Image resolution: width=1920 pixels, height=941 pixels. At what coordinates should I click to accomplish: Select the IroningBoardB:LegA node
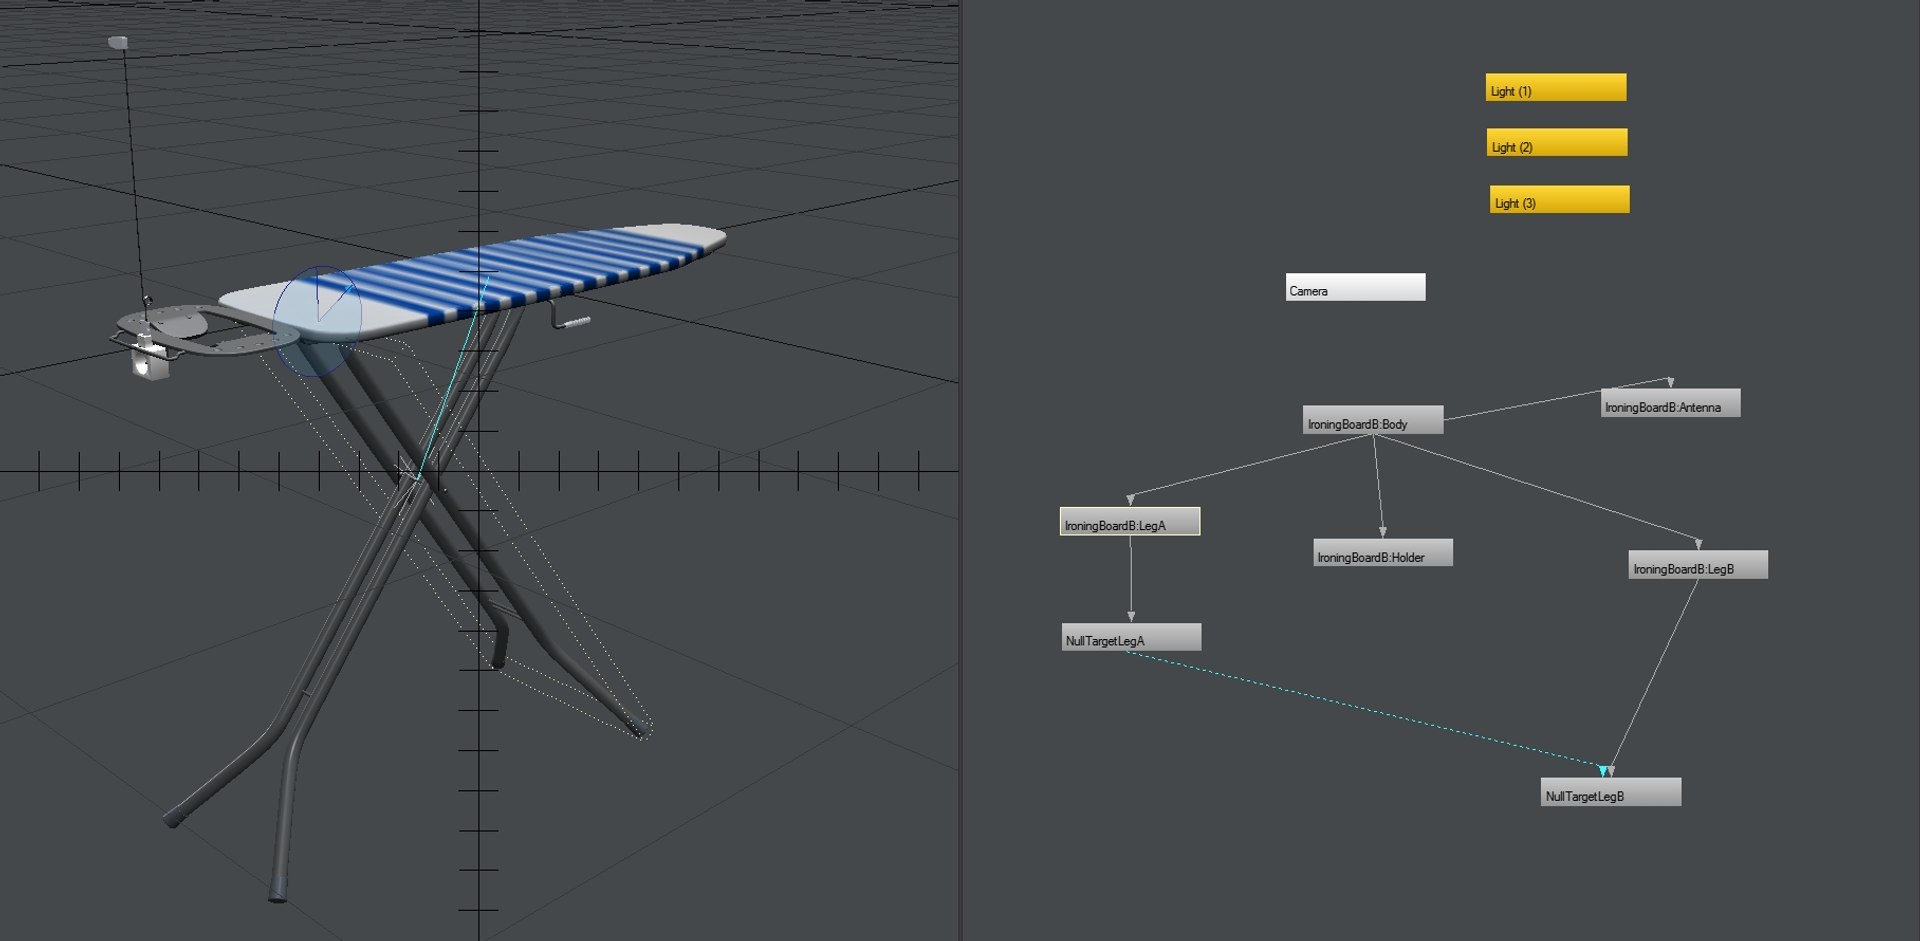pyautogui.click(x=1130, y=522)
